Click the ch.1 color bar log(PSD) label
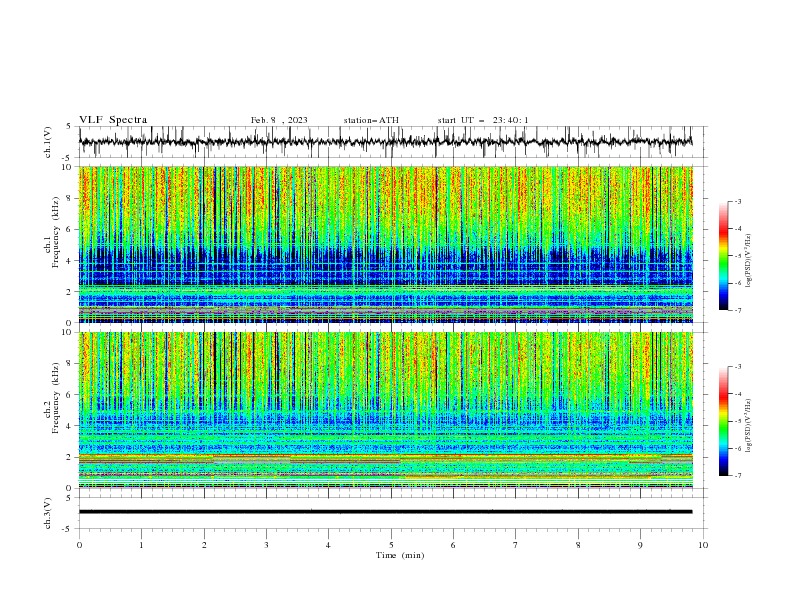 click(748, 261)
